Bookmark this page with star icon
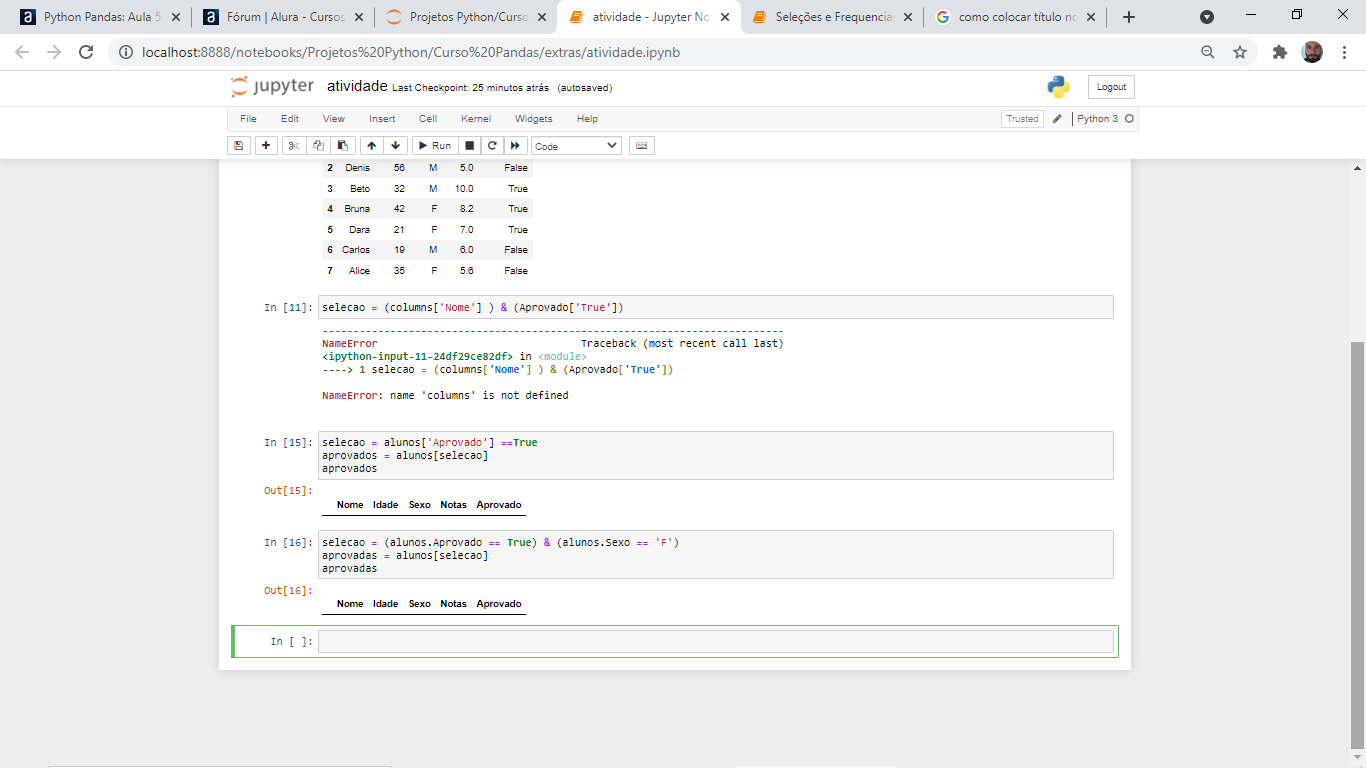The height and width of the screenshot is (768, 1366). 1240,52
